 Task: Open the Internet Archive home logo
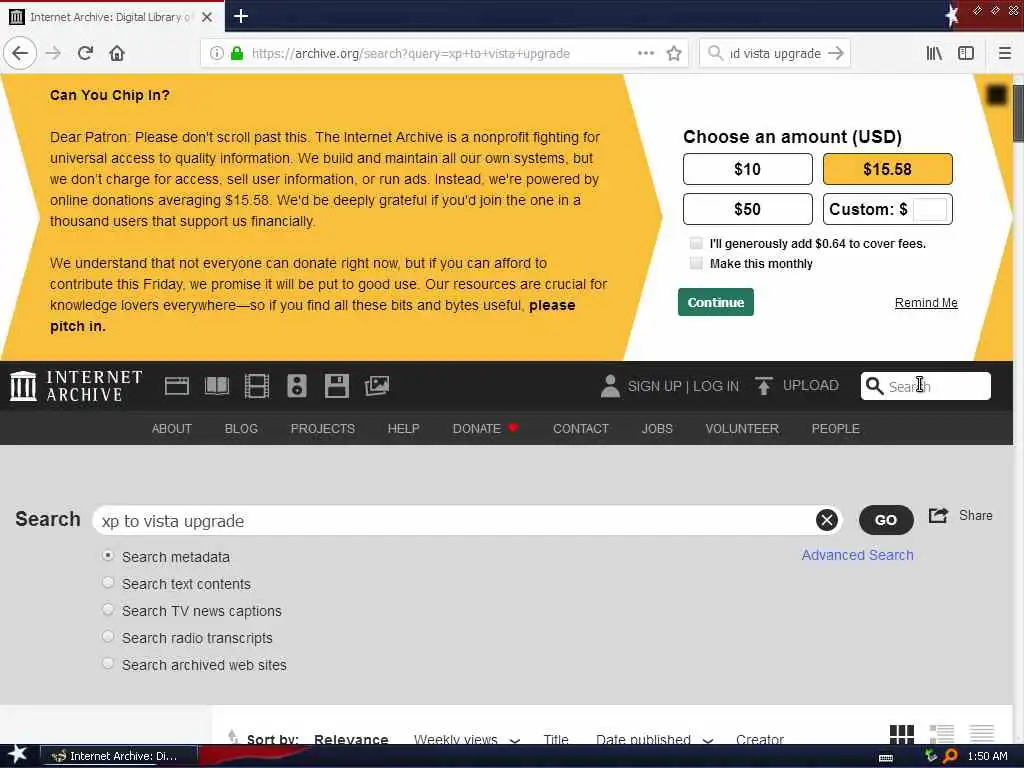point(76,386)
